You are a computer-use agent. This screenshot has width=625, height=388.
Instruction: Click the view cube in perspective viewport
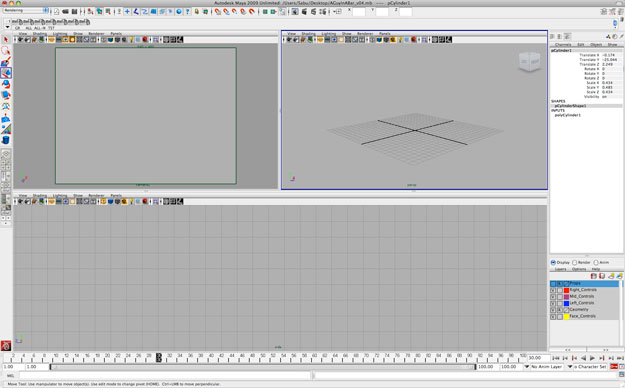point(529,61)
